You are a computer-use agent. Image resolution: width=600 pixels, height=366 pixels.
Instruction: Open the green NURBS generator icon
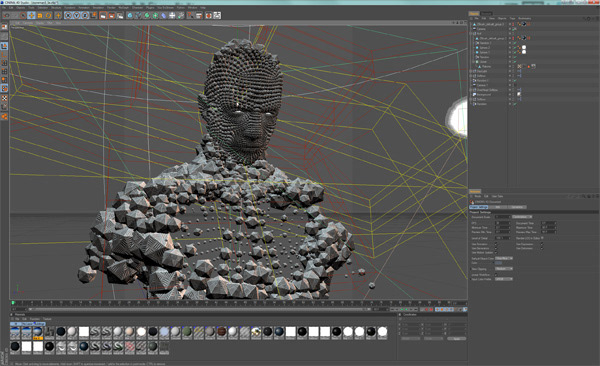147,15
